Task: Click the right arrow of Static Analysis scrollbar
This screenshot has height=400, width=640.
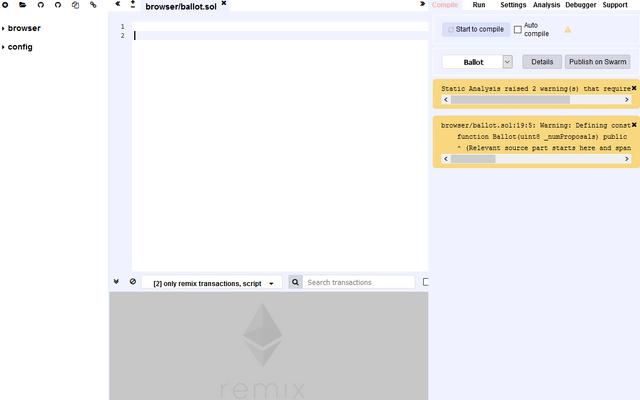Action: click(627, 100)
